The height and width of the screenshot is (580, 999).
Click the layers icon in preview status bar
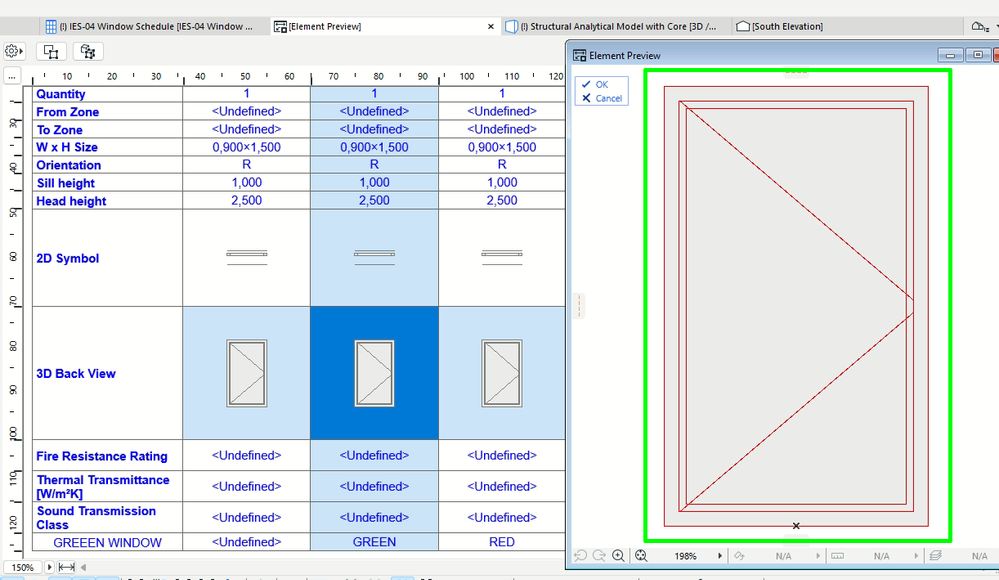click(935, 555)
